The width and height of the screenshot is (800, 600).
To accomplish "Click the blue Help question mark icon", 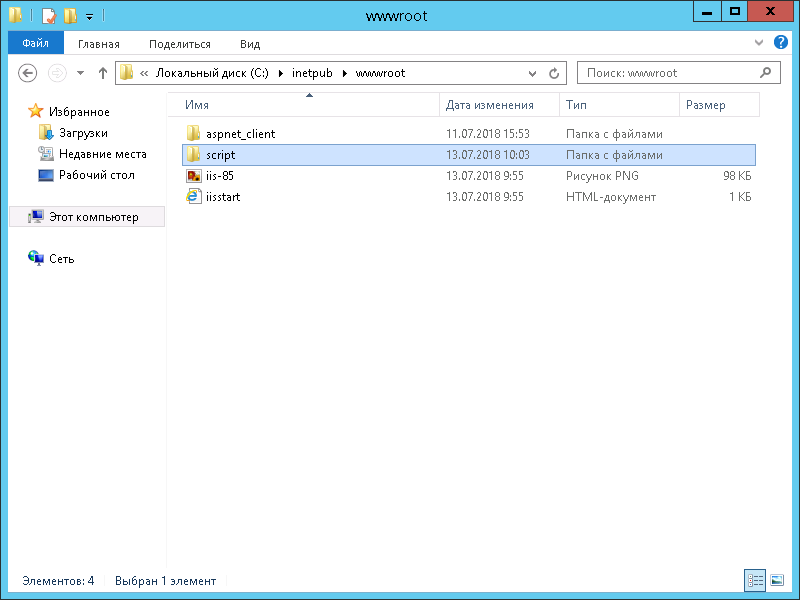I will 781,44.
